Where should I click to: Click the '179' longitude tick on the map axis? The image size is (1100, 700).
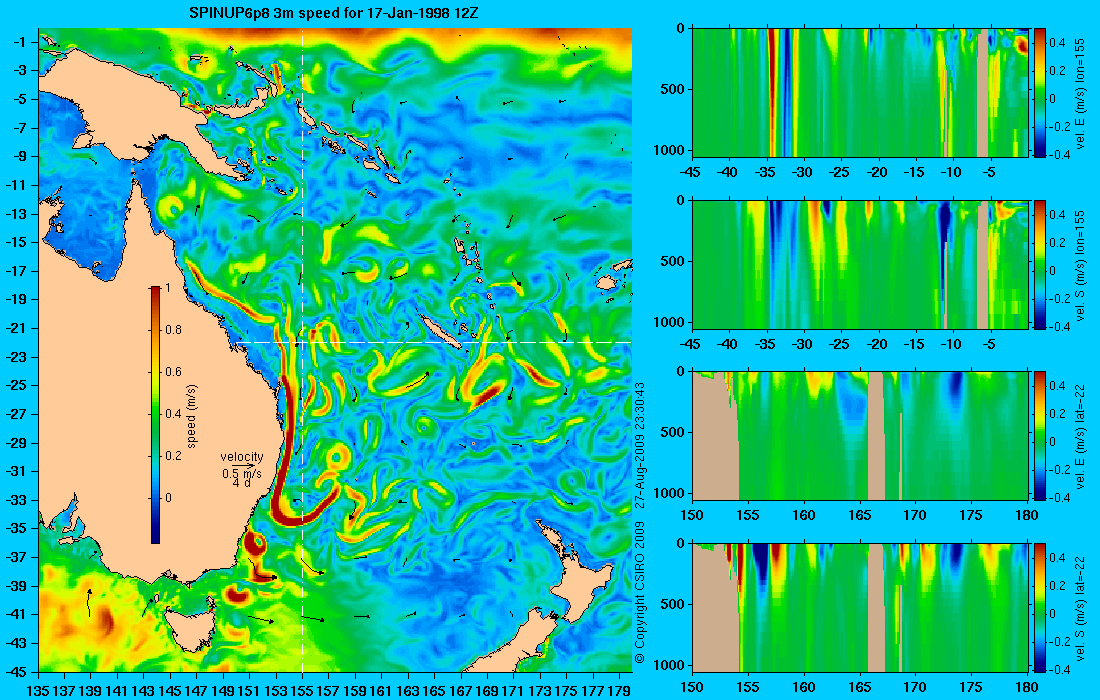point(619,691)
